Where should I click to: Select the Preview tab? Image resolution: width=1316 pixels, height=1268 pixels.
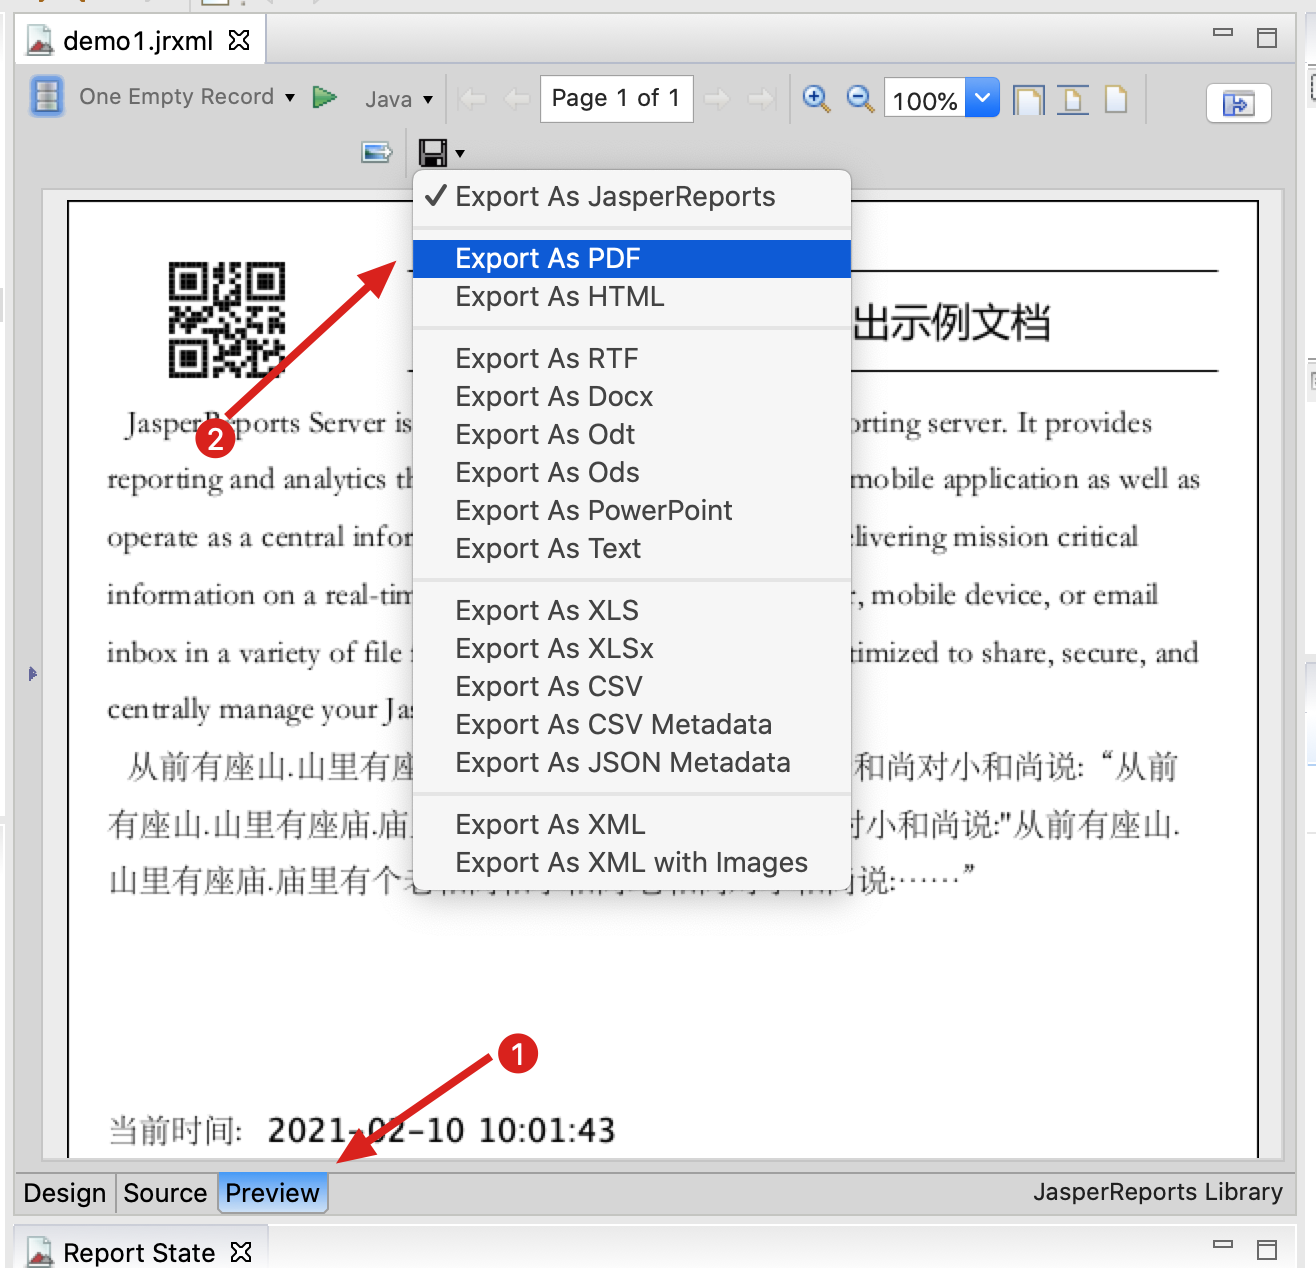[x=272, y=1193]
